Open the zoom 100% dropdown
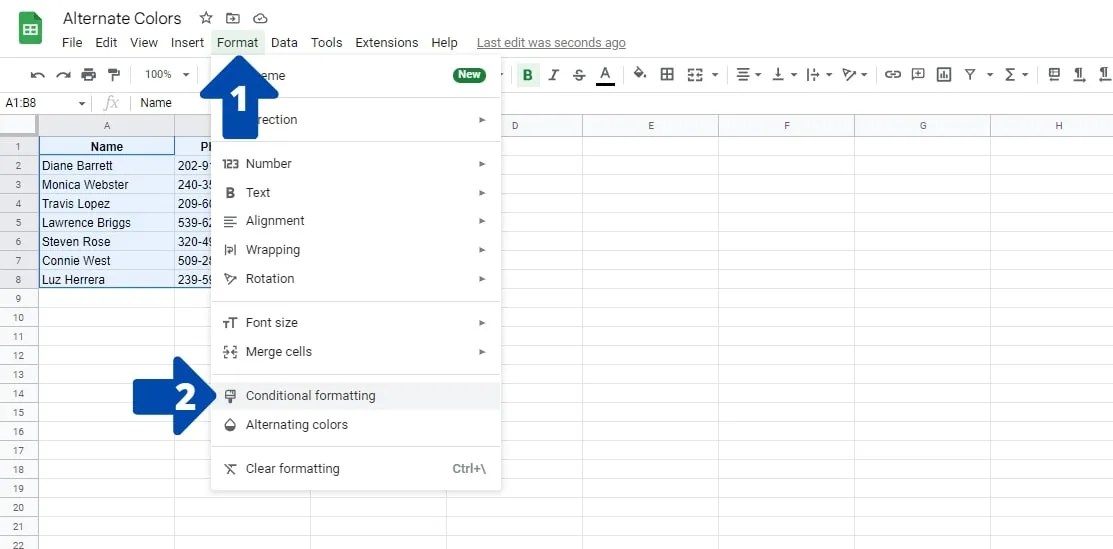1113x549 pixels. [167, 75]
